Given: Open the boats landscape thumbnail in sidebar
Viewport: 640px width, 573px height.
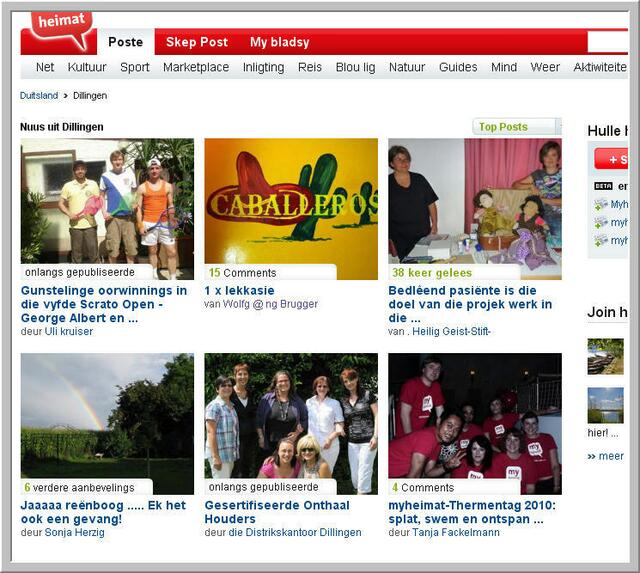Looking at the screenshot, I should pos(606,356).
